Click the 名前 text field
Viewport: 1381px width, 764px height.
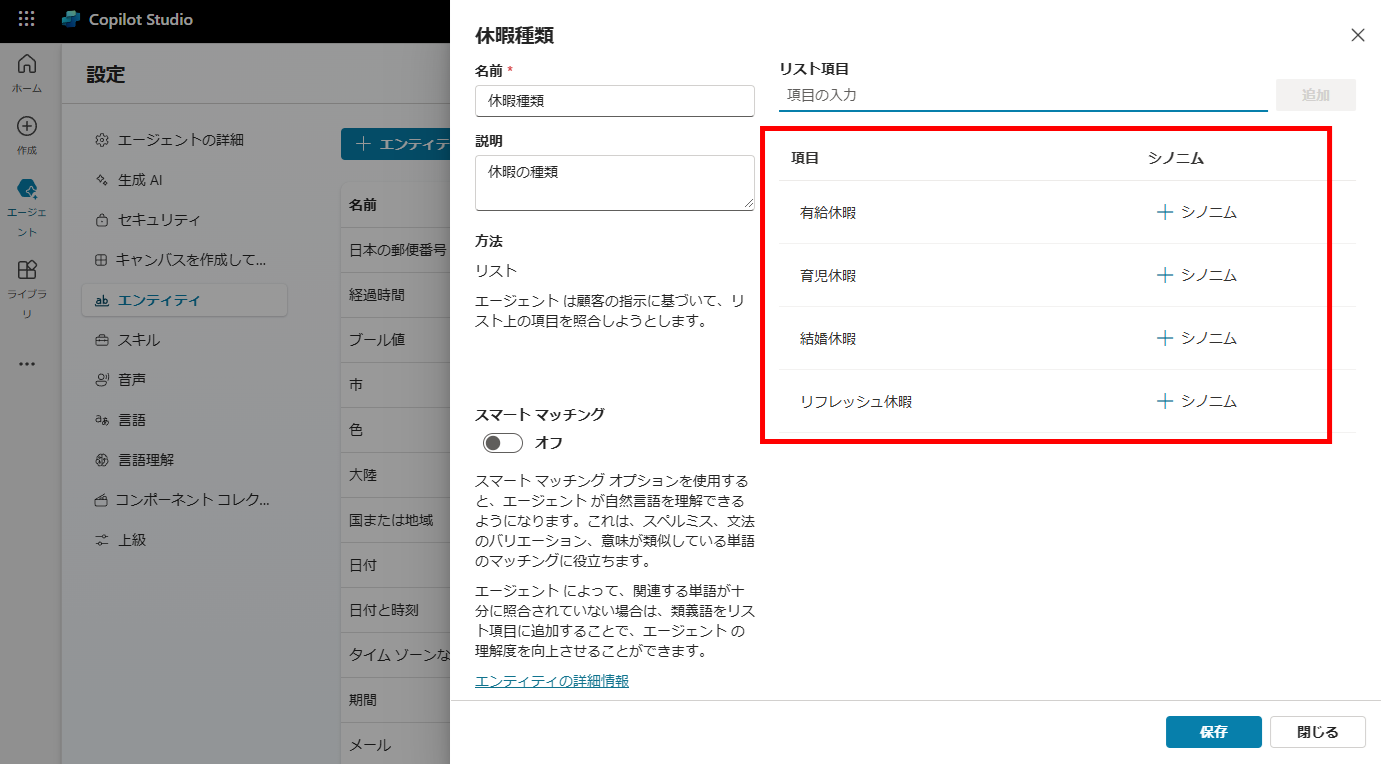point(614,101)
